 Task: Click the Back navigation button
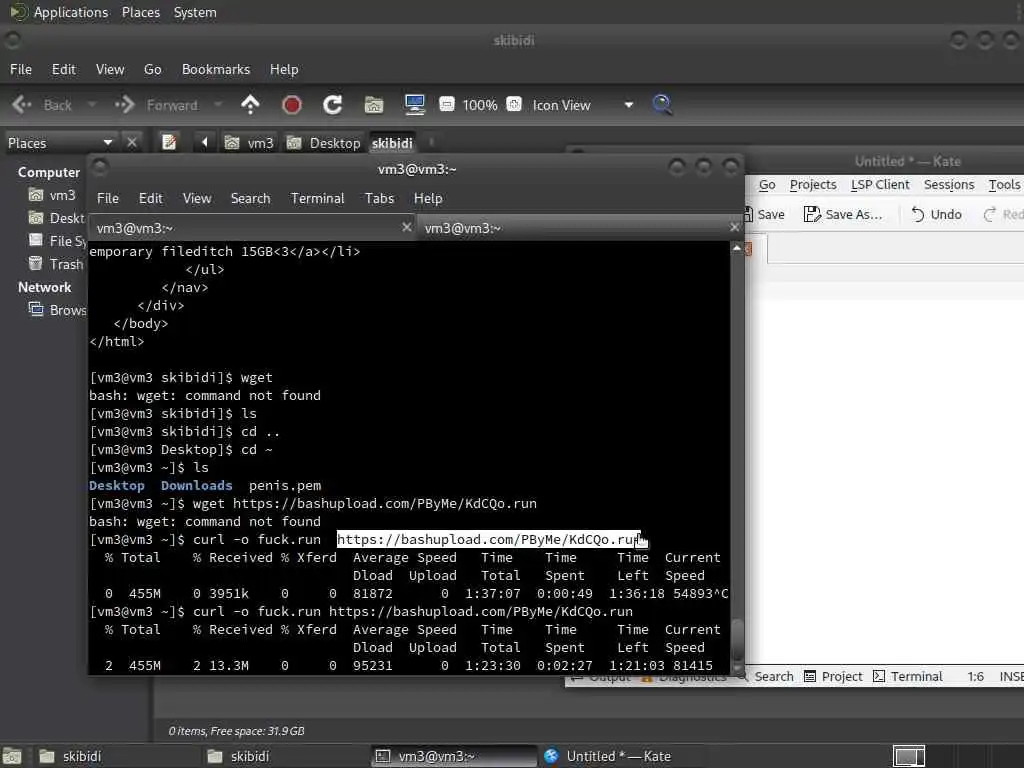click(42, 104)
